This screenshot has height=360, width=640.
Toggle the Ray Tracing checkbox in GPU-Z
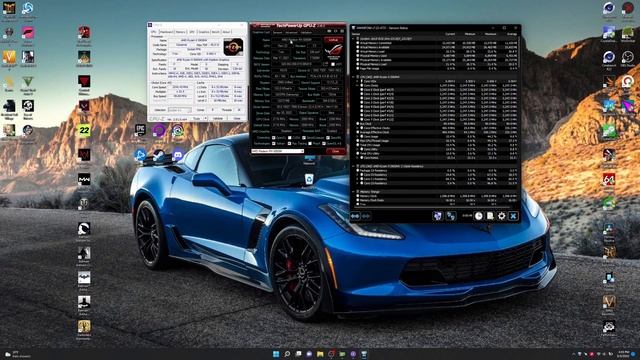[289, 143]
